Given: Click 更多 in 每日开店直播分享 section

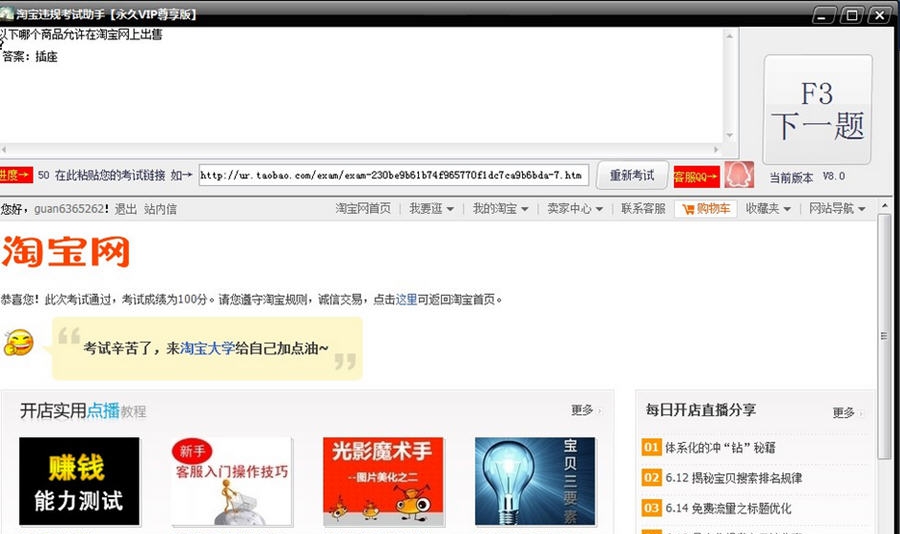Looking at the screenshot, I should click(x=847, y=412).
